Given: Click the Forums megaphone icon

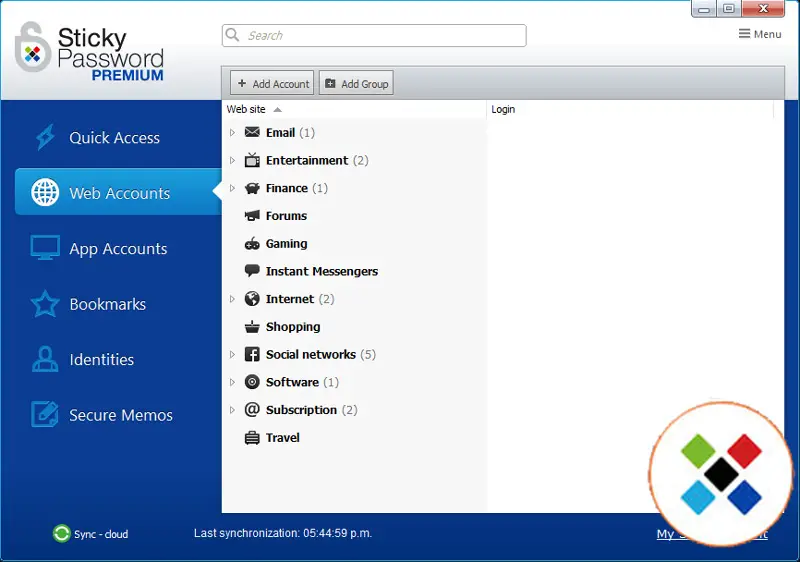Looking at the screenshot, I should 252,216.
